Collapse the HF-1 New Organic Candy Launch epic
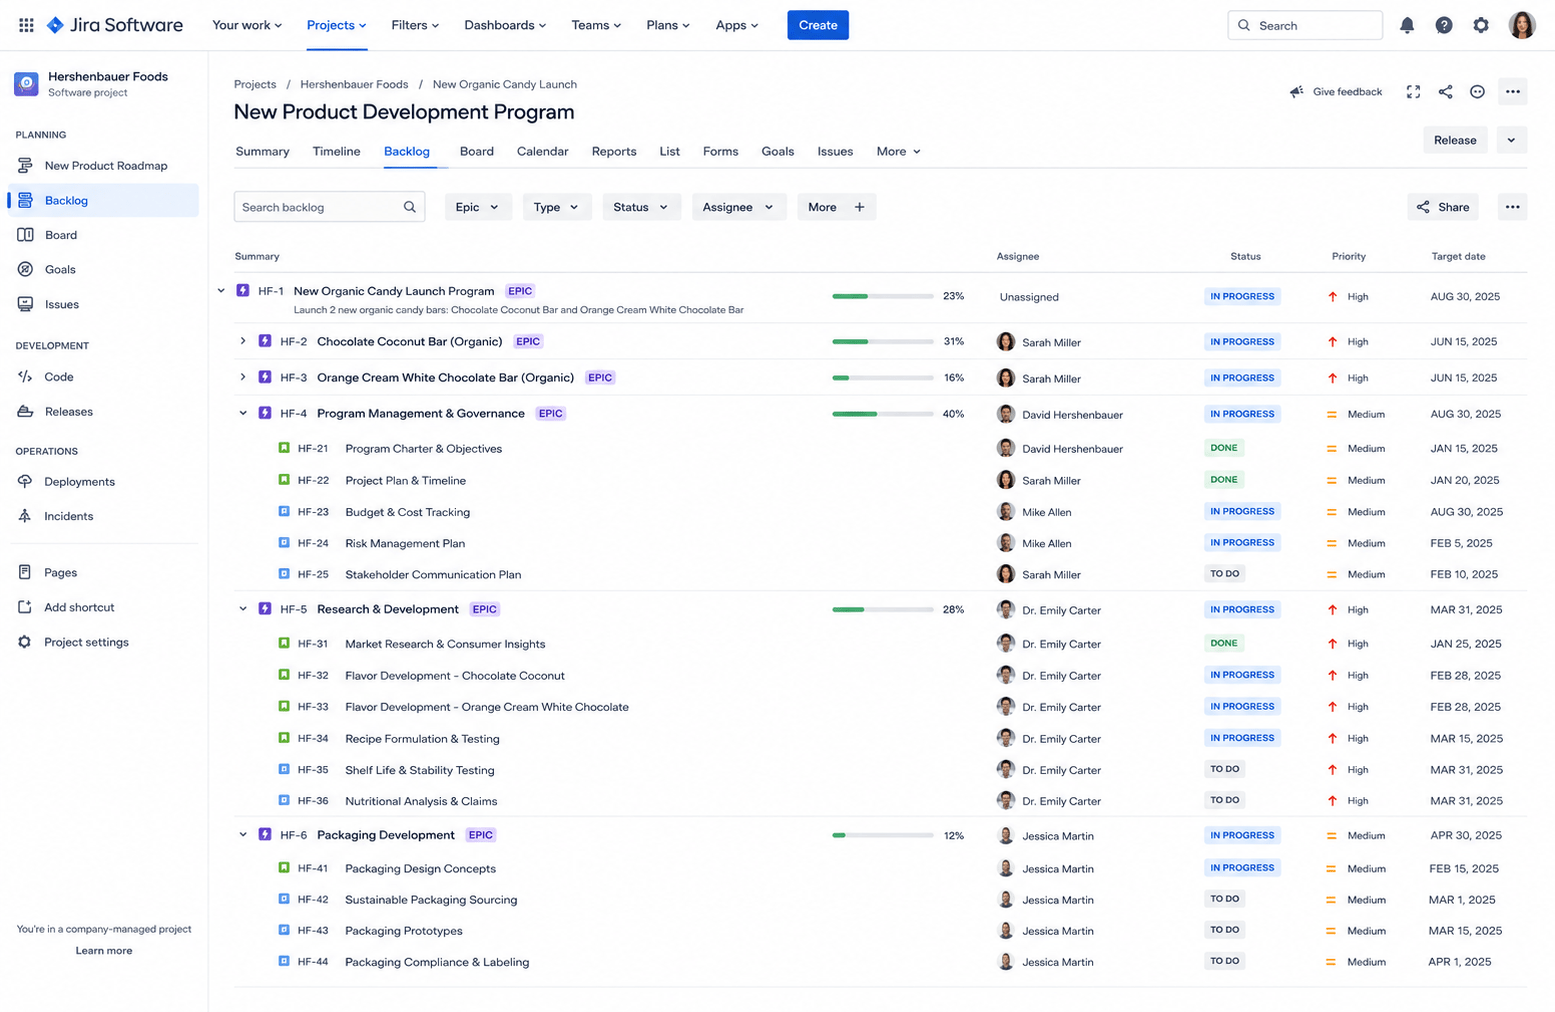Screen dimensions: 1555x1012 221,291
